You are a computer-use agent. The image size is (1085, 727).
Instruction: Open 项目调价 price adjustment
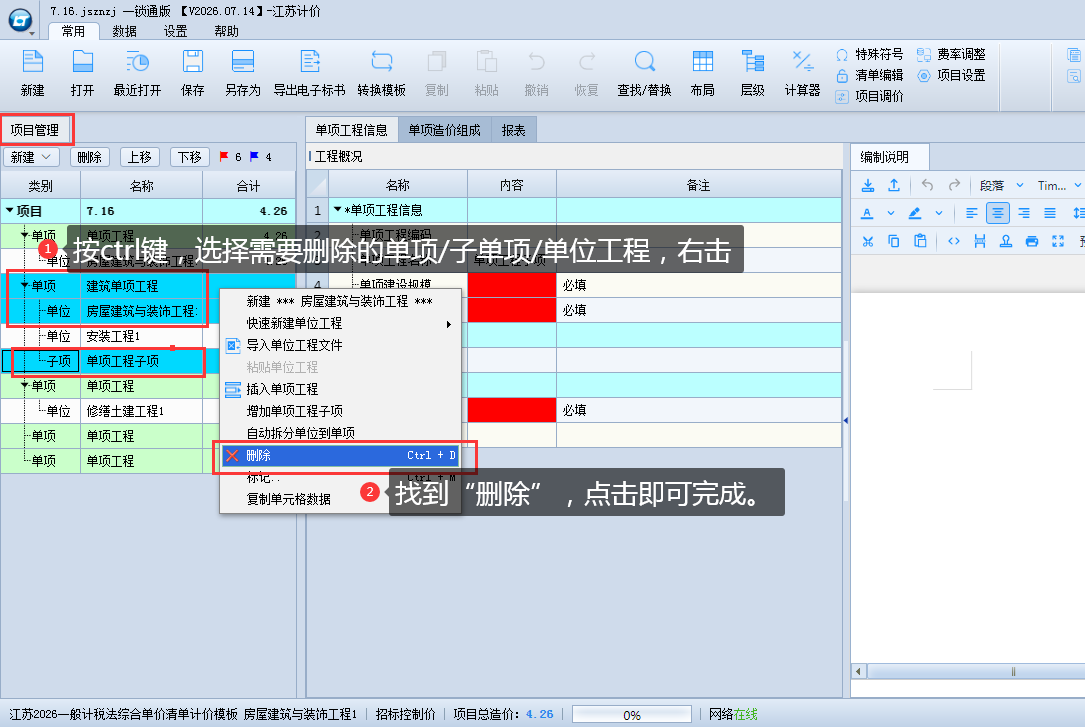click(x=870, y=96)
